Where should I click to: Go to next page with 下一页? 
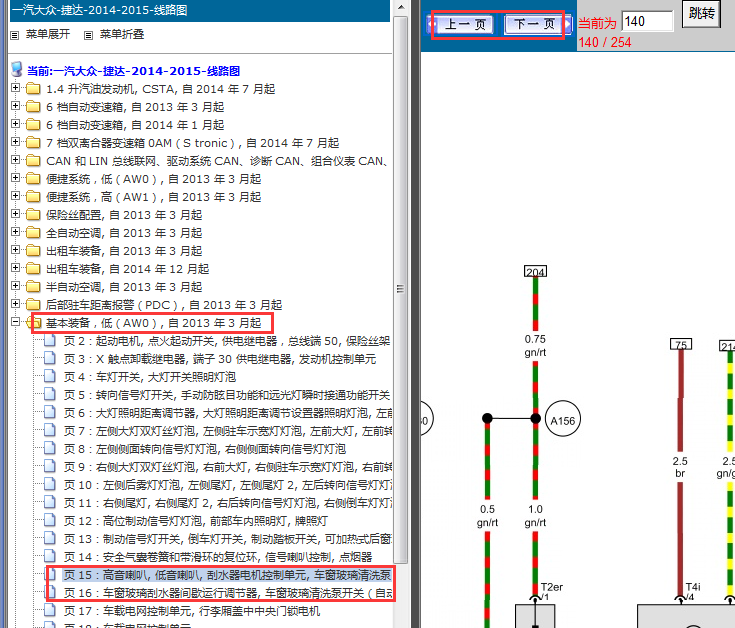(534, 24)
